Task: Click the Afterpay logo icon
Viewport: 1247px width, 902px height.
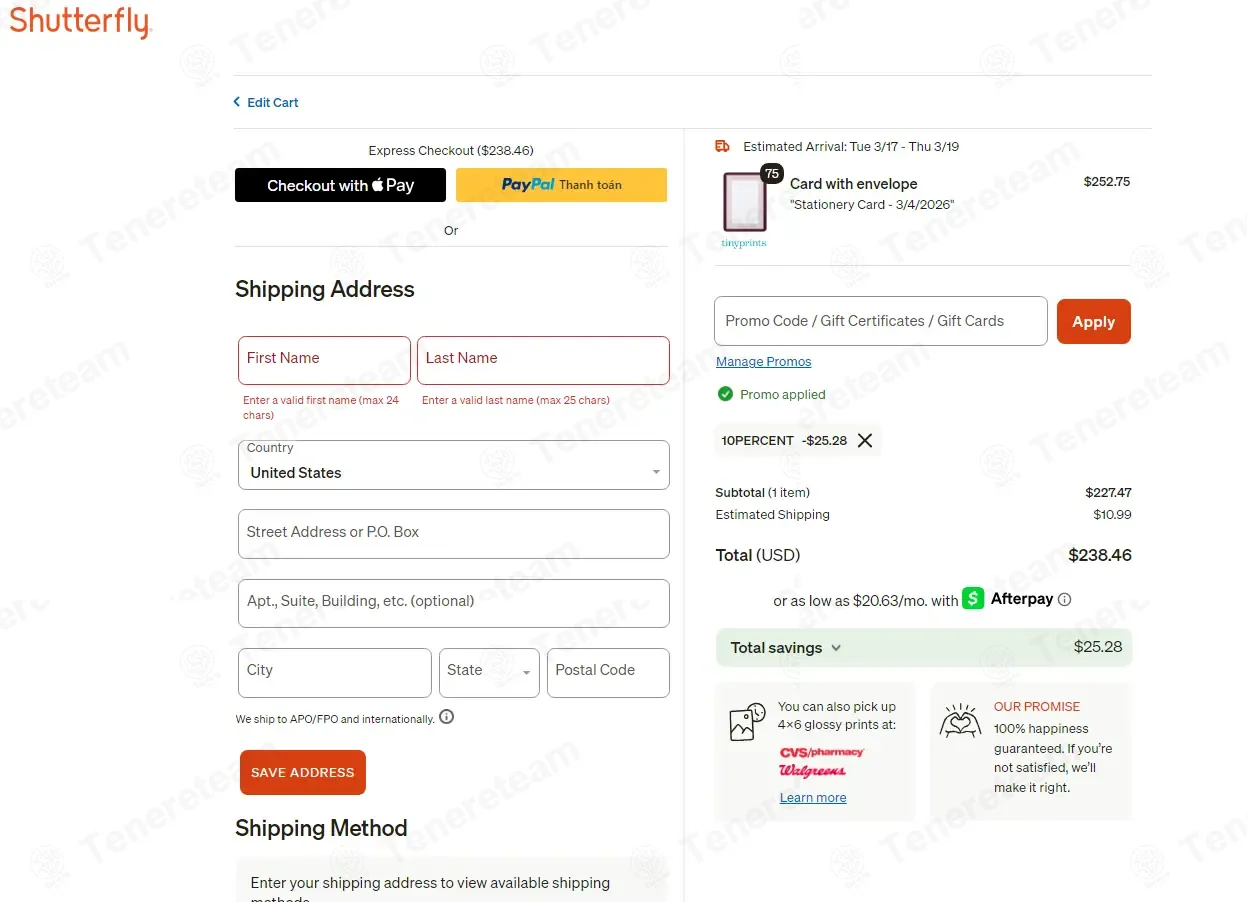Action: click(973, 598)
